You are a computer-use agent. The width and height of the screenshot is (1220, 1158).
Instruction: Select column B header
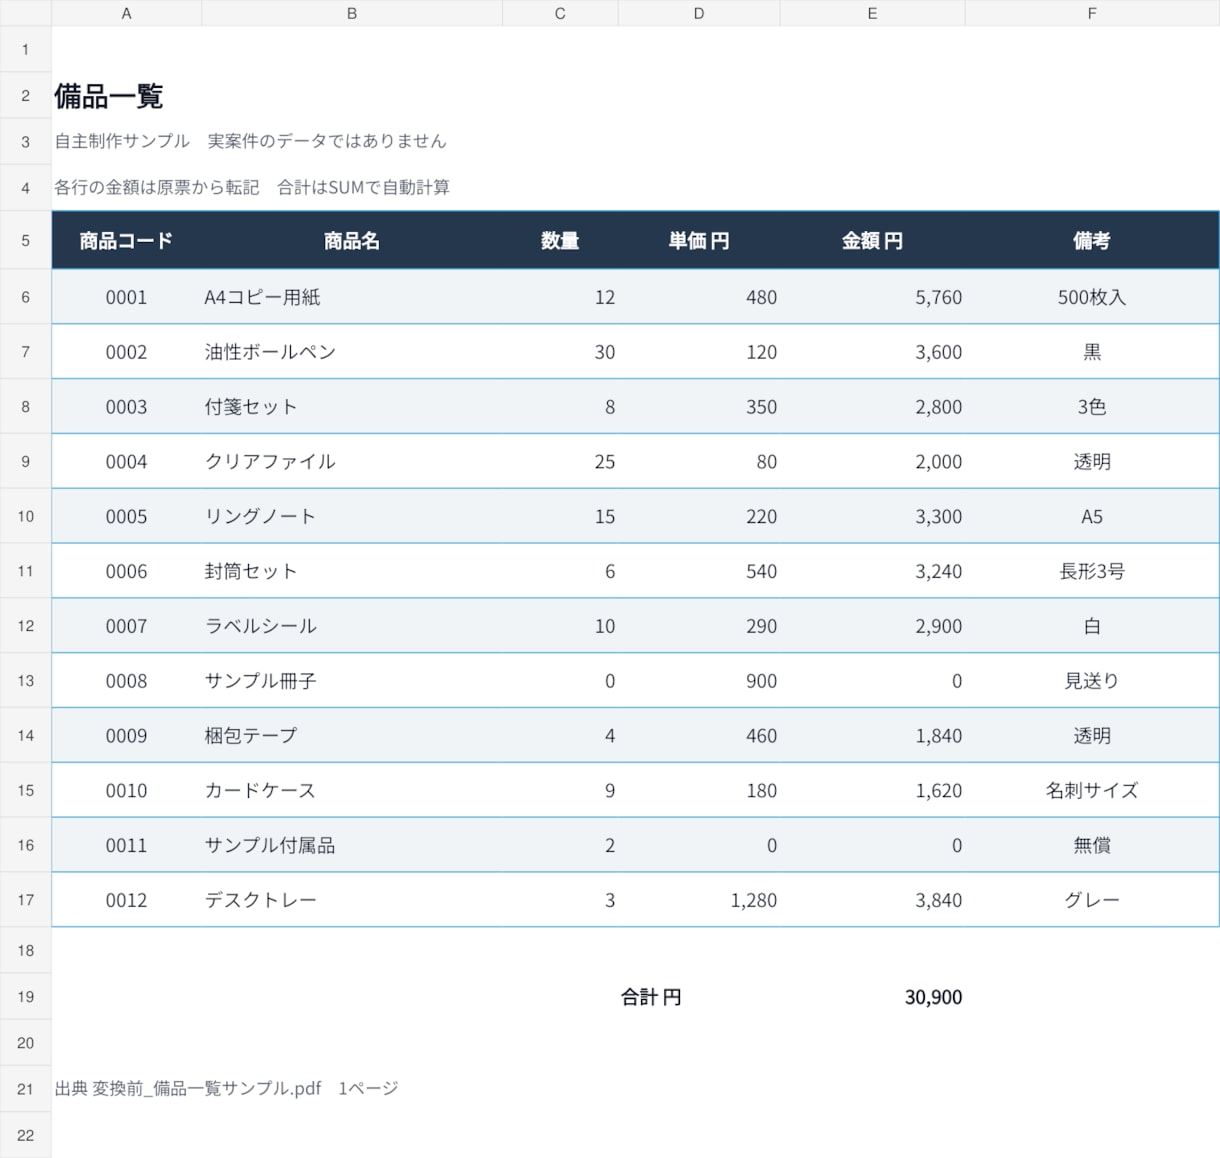pos(352,13)
